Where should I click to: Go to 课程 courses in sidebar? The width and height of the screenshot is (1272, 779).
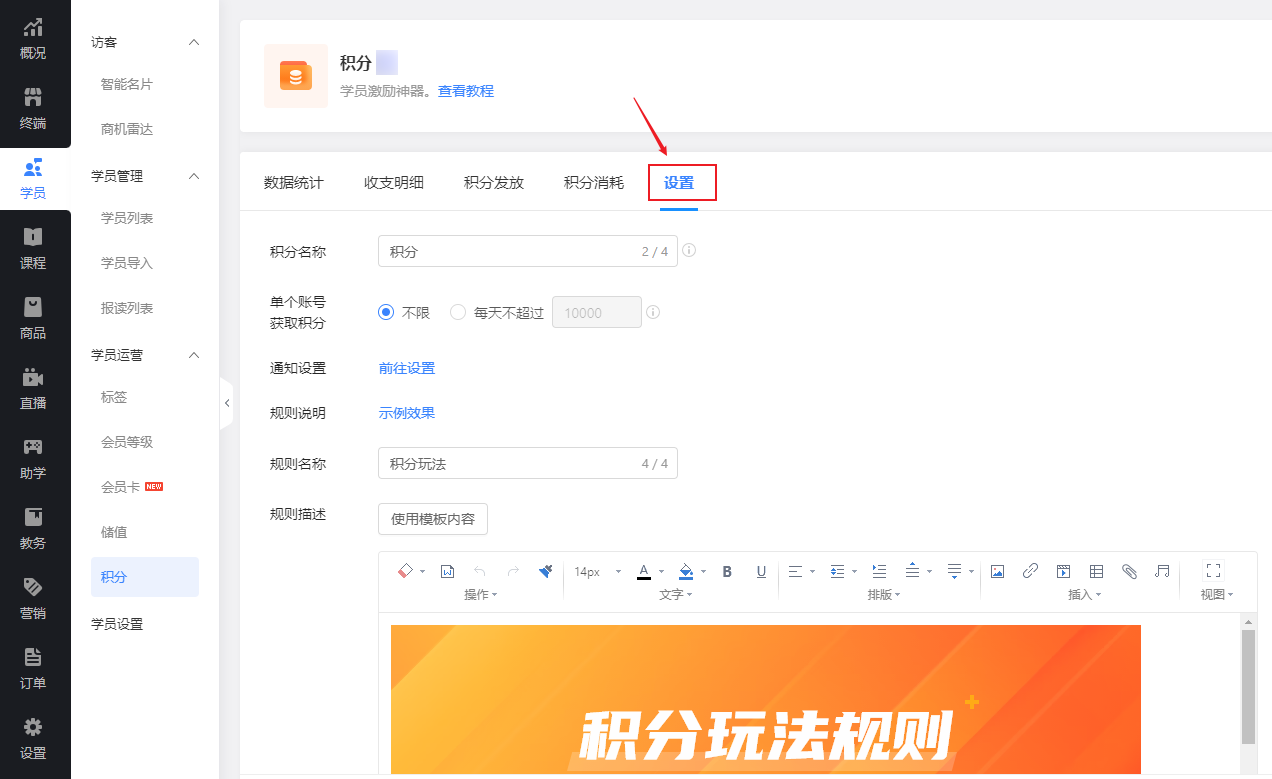pos(33,249)
